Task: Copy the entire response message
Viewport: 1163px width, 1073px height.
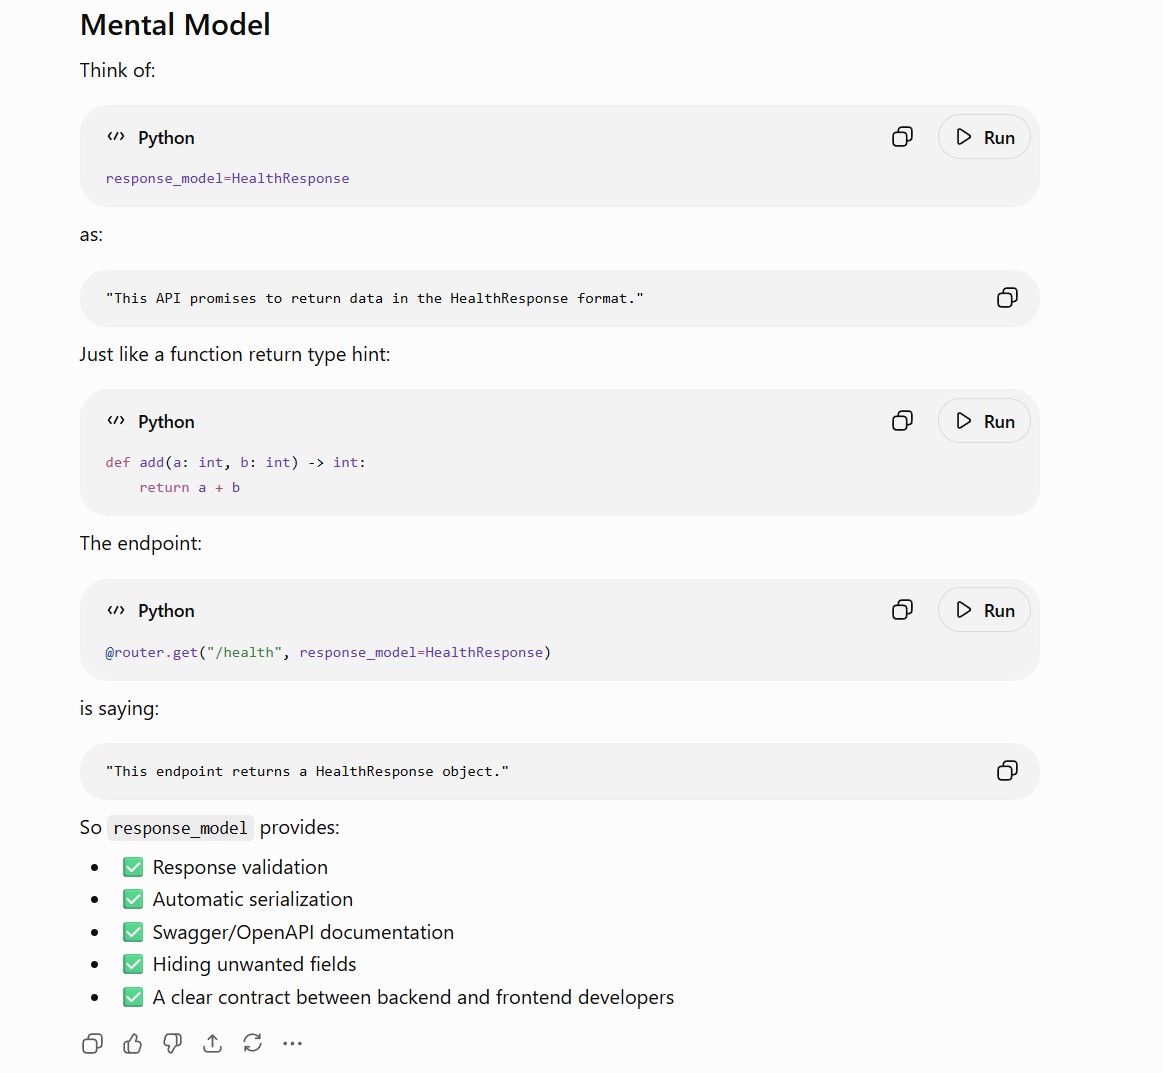Action: point(92,1043)
